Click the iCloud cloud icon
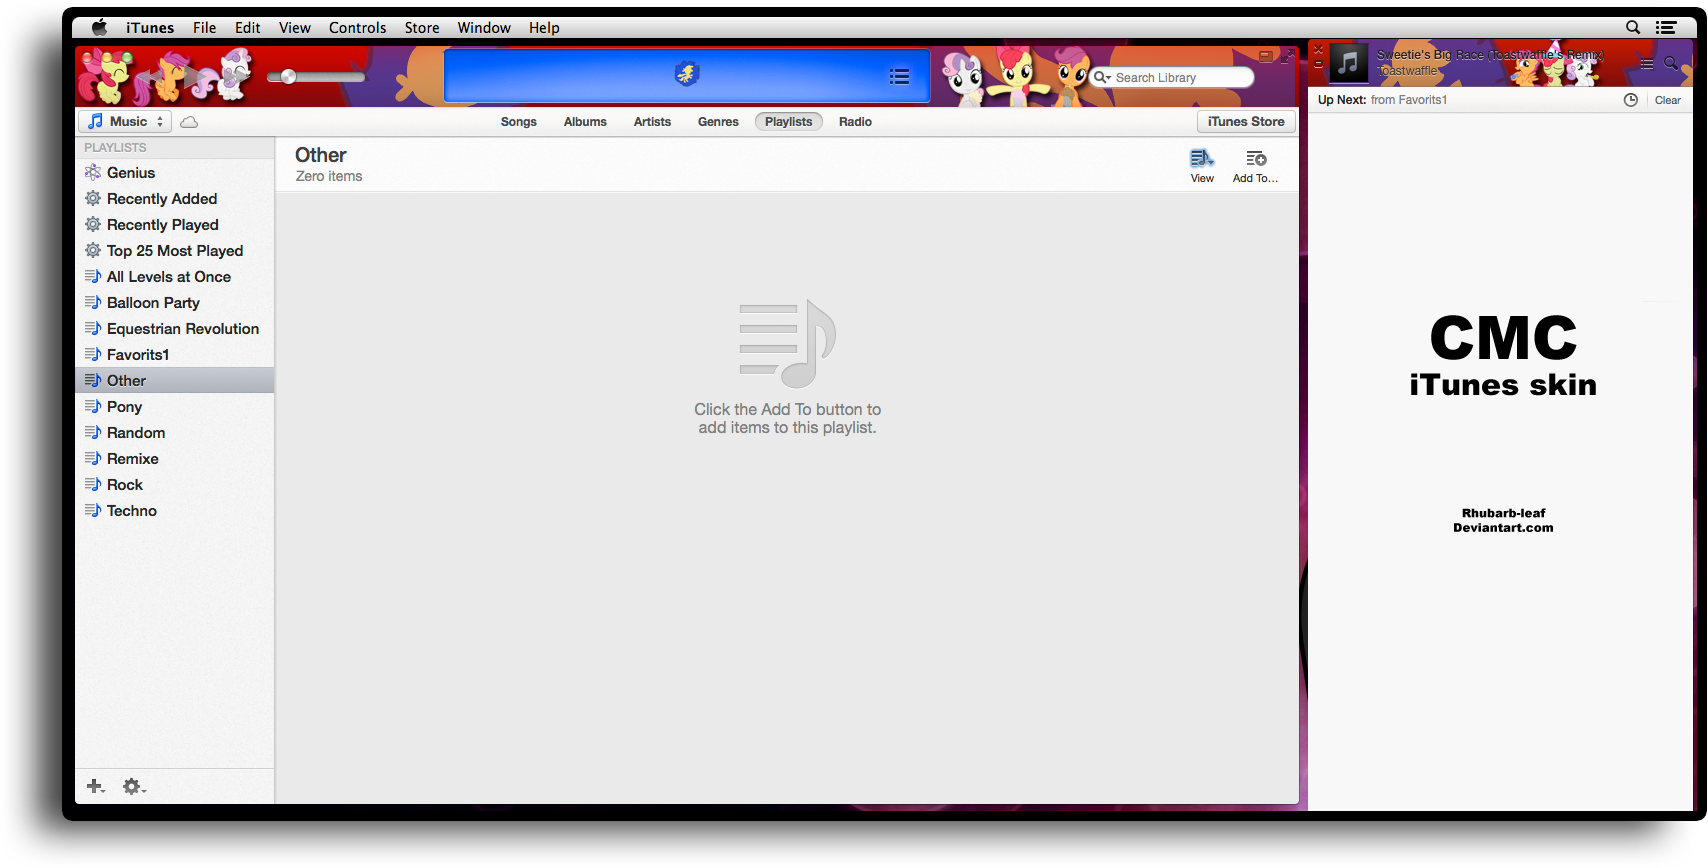Viewport: 1708px width, 868px height. click(x=189, y=122)
